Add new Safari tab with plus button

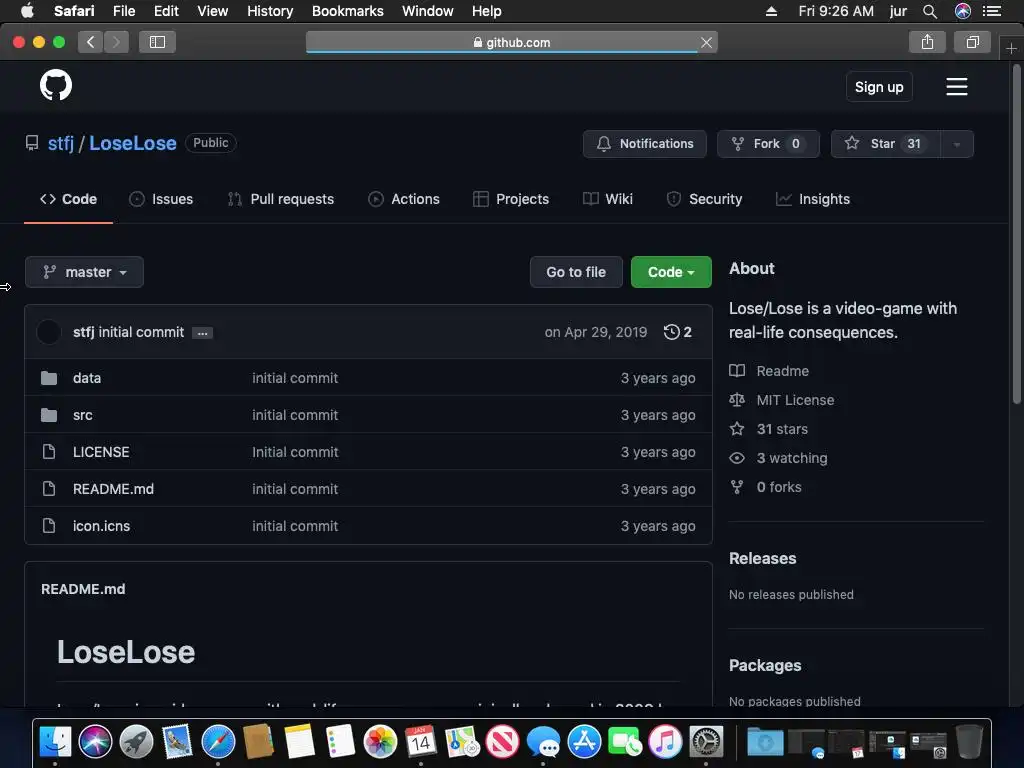click(1011, 48)
